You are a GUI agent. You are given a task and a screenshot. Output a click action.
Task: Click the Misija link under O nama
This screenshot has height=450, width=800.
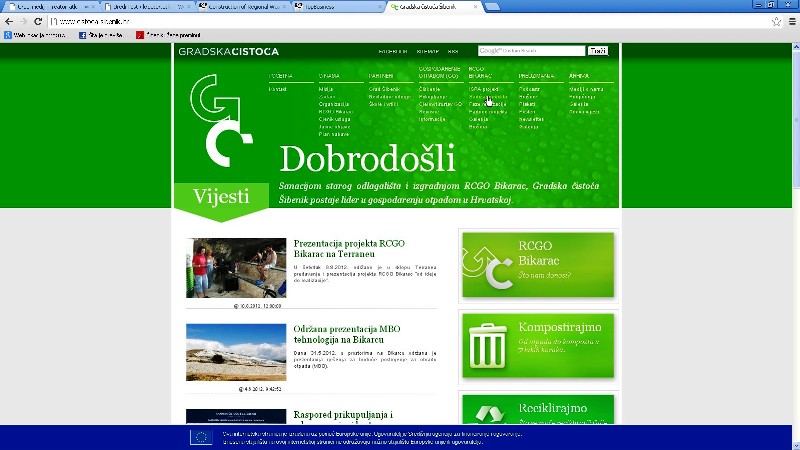[x=326, y=89]
